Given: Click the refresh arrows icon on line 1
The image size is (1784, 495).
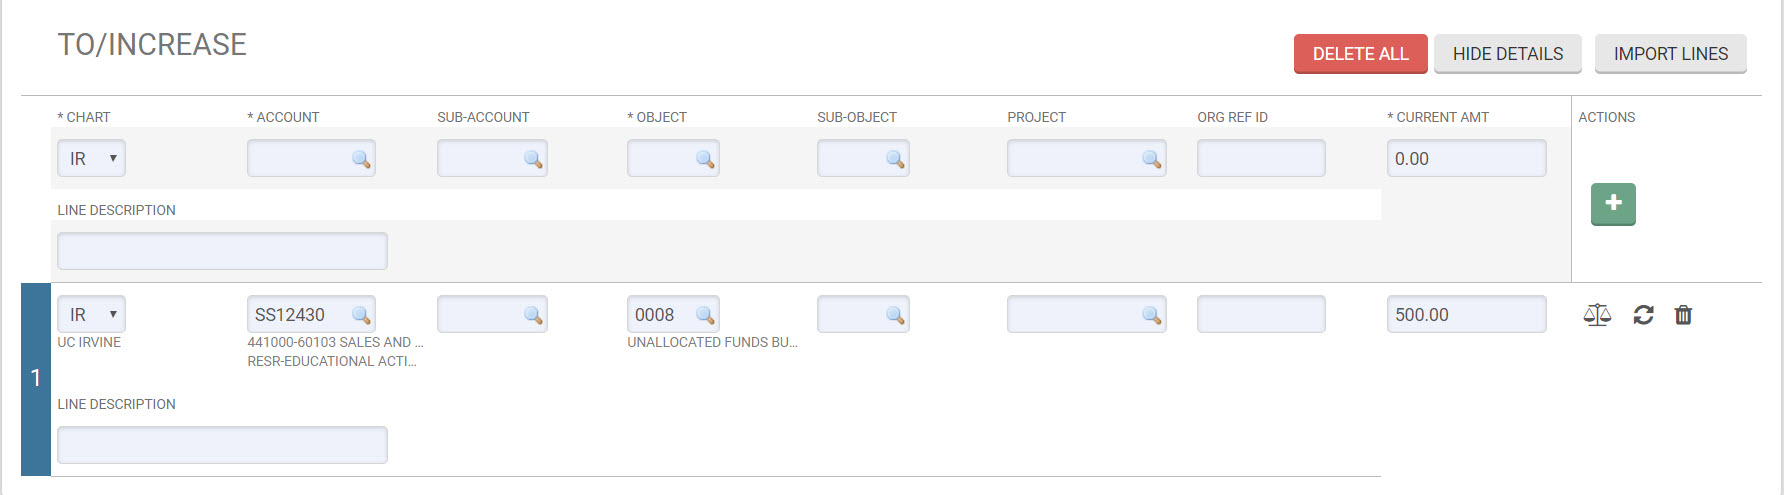Looking at the screenshot, I should [1643, 315].
